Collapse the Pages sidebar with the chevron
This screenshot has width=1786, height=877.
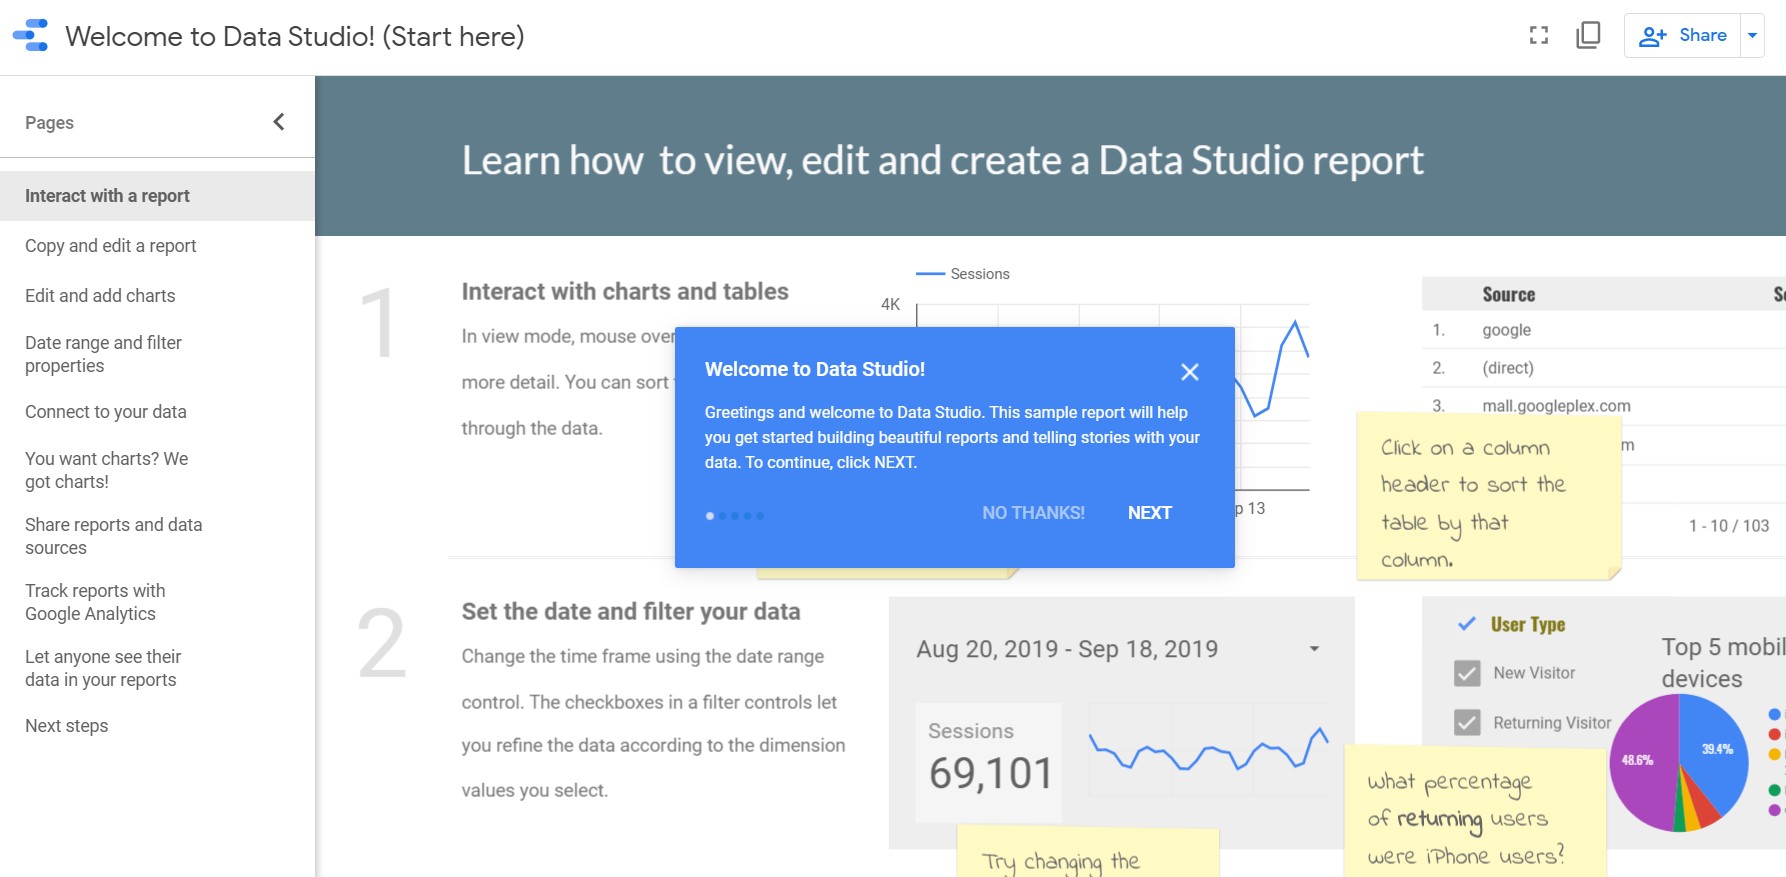(x=279, y=122)
